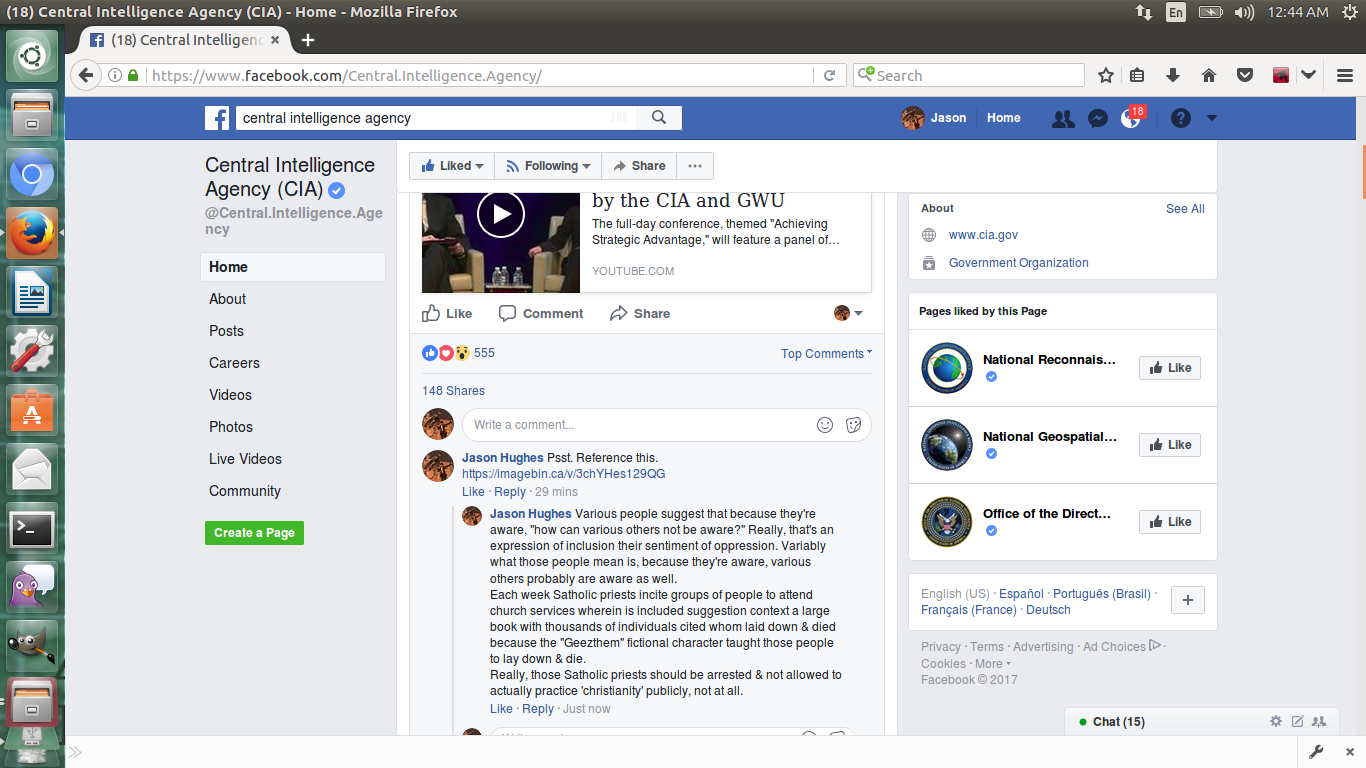The width and height of the screenshot is (1366, 768).
Task: Expand the account settings dropdown arrow
Action: pos(1212,118)
